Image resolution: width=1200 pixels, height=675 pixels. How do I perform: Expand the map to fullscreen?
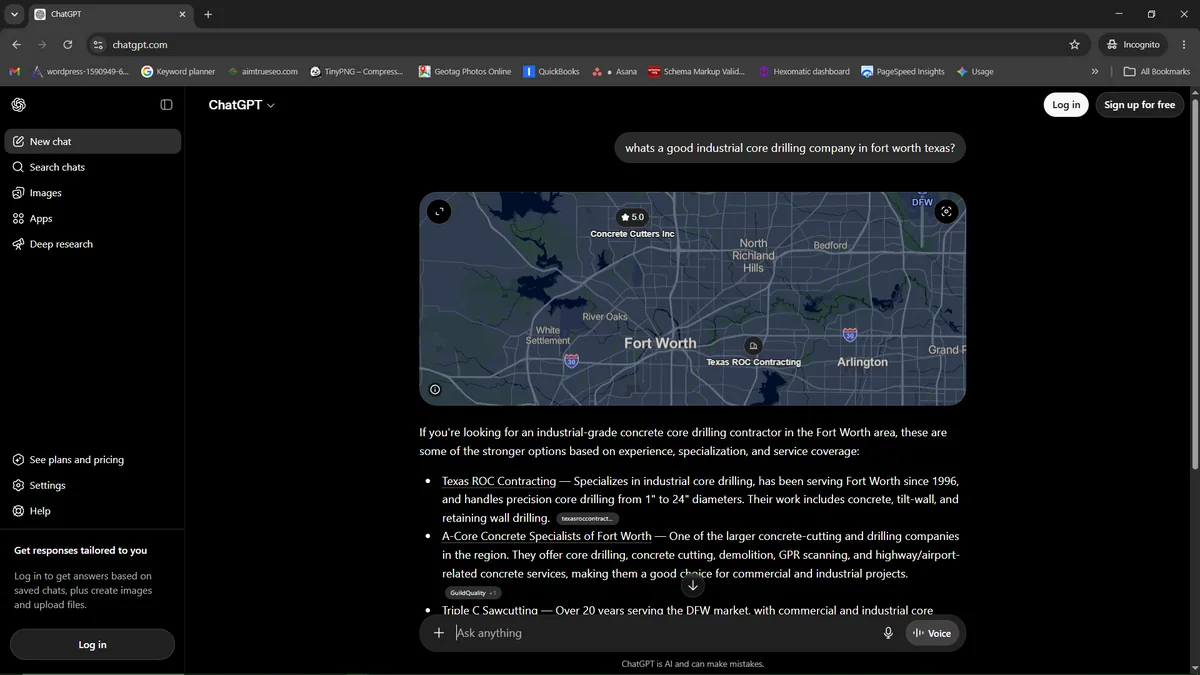[439, 211]
